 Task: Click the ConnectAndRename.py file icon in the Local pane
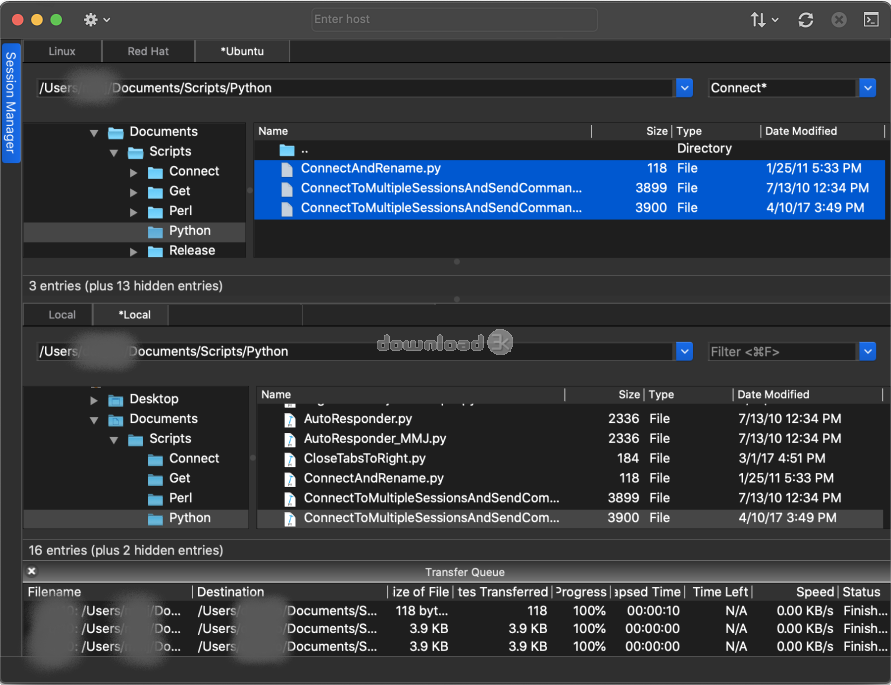(x=290, y=479)
